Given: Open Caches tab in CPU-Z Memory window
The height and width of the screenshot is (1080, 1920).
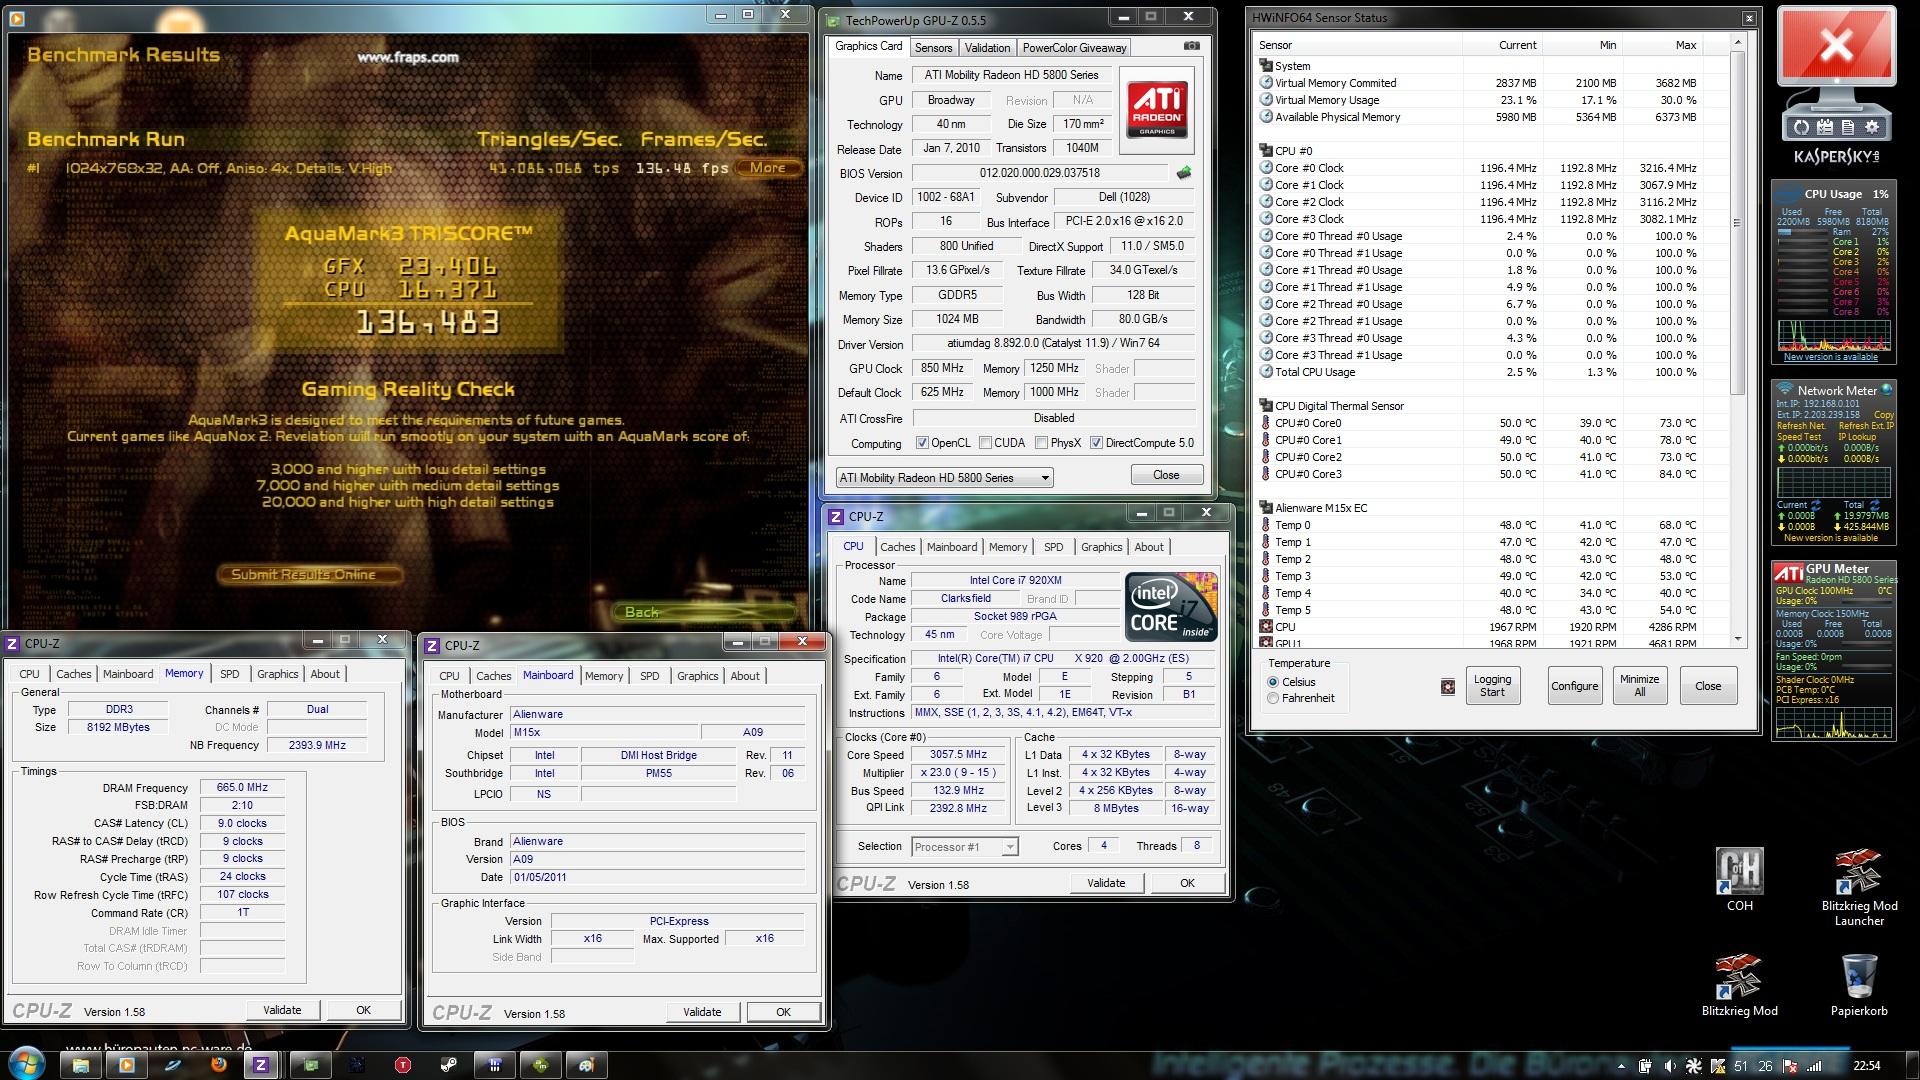Looking at the screenshot, I should click(73, 674).
